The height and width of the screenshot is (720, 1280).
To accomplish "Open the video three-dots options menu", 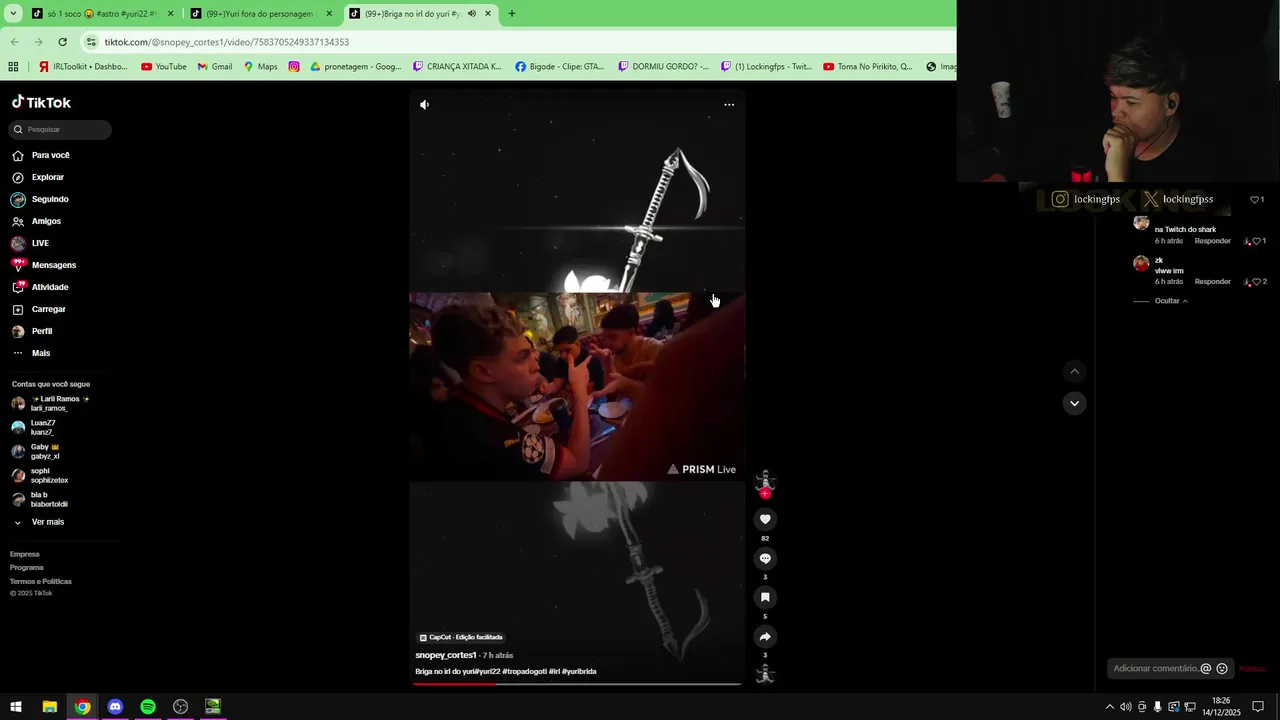I will [729, 104].
